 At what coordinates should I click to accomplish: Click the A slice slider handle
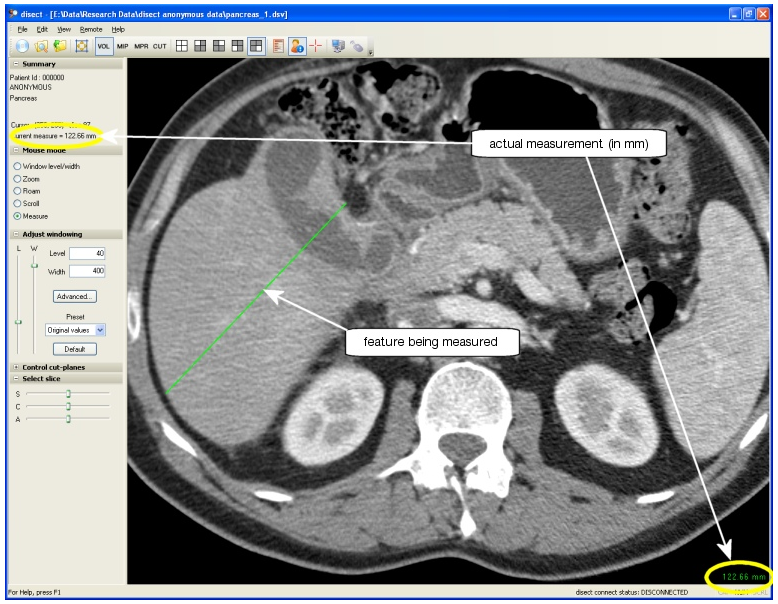[x=68, y=419]
